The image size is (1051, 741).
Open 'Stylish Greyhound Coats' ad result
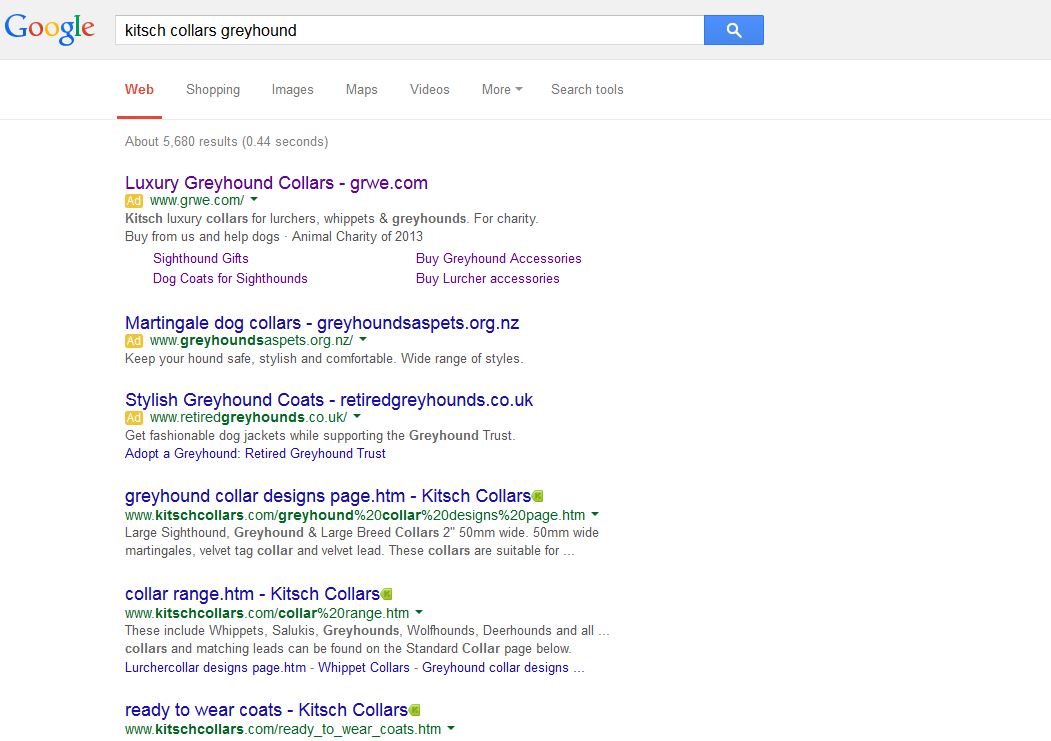coord(329,400)
